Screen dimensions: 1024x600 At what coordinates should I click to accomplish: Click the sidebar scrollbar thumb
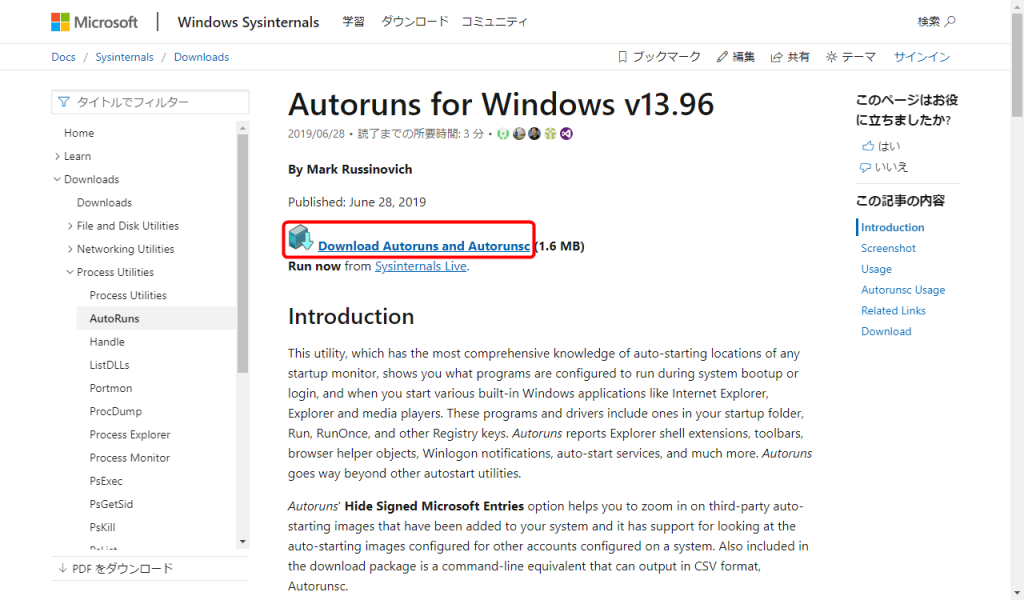pos(243,253)
